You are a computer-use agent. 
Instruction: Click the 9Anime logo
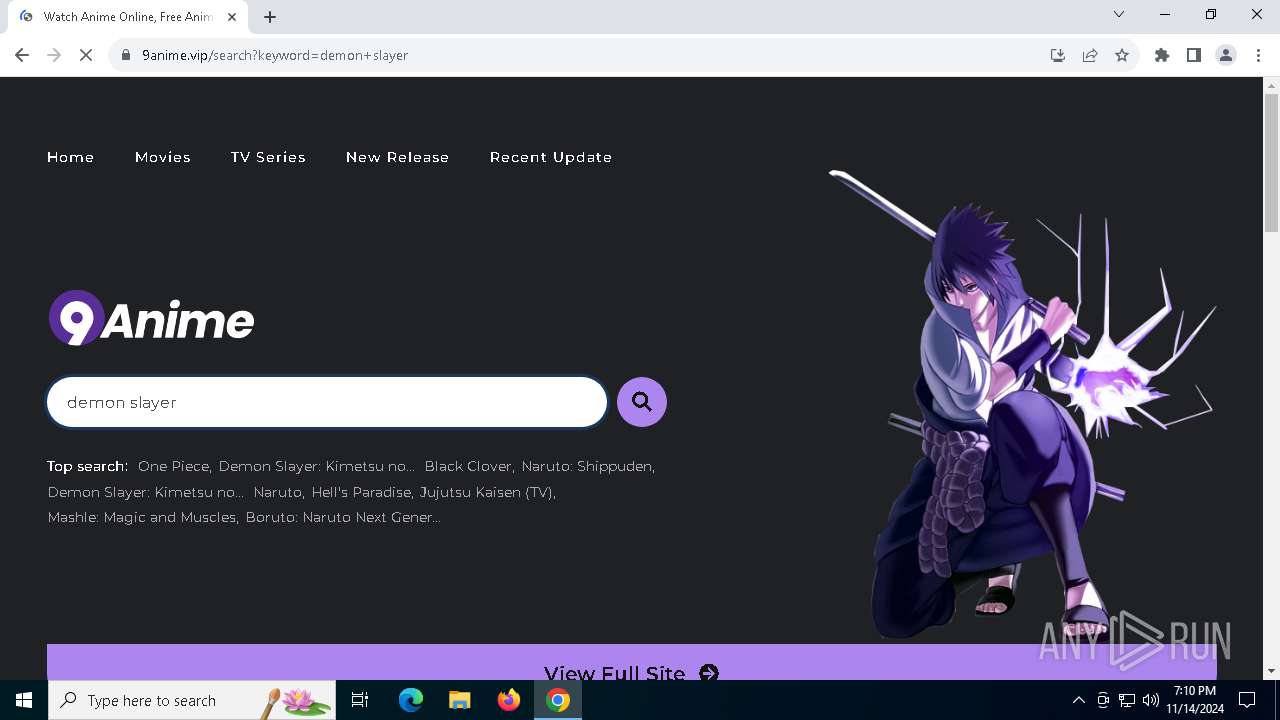tap(151, 319)
